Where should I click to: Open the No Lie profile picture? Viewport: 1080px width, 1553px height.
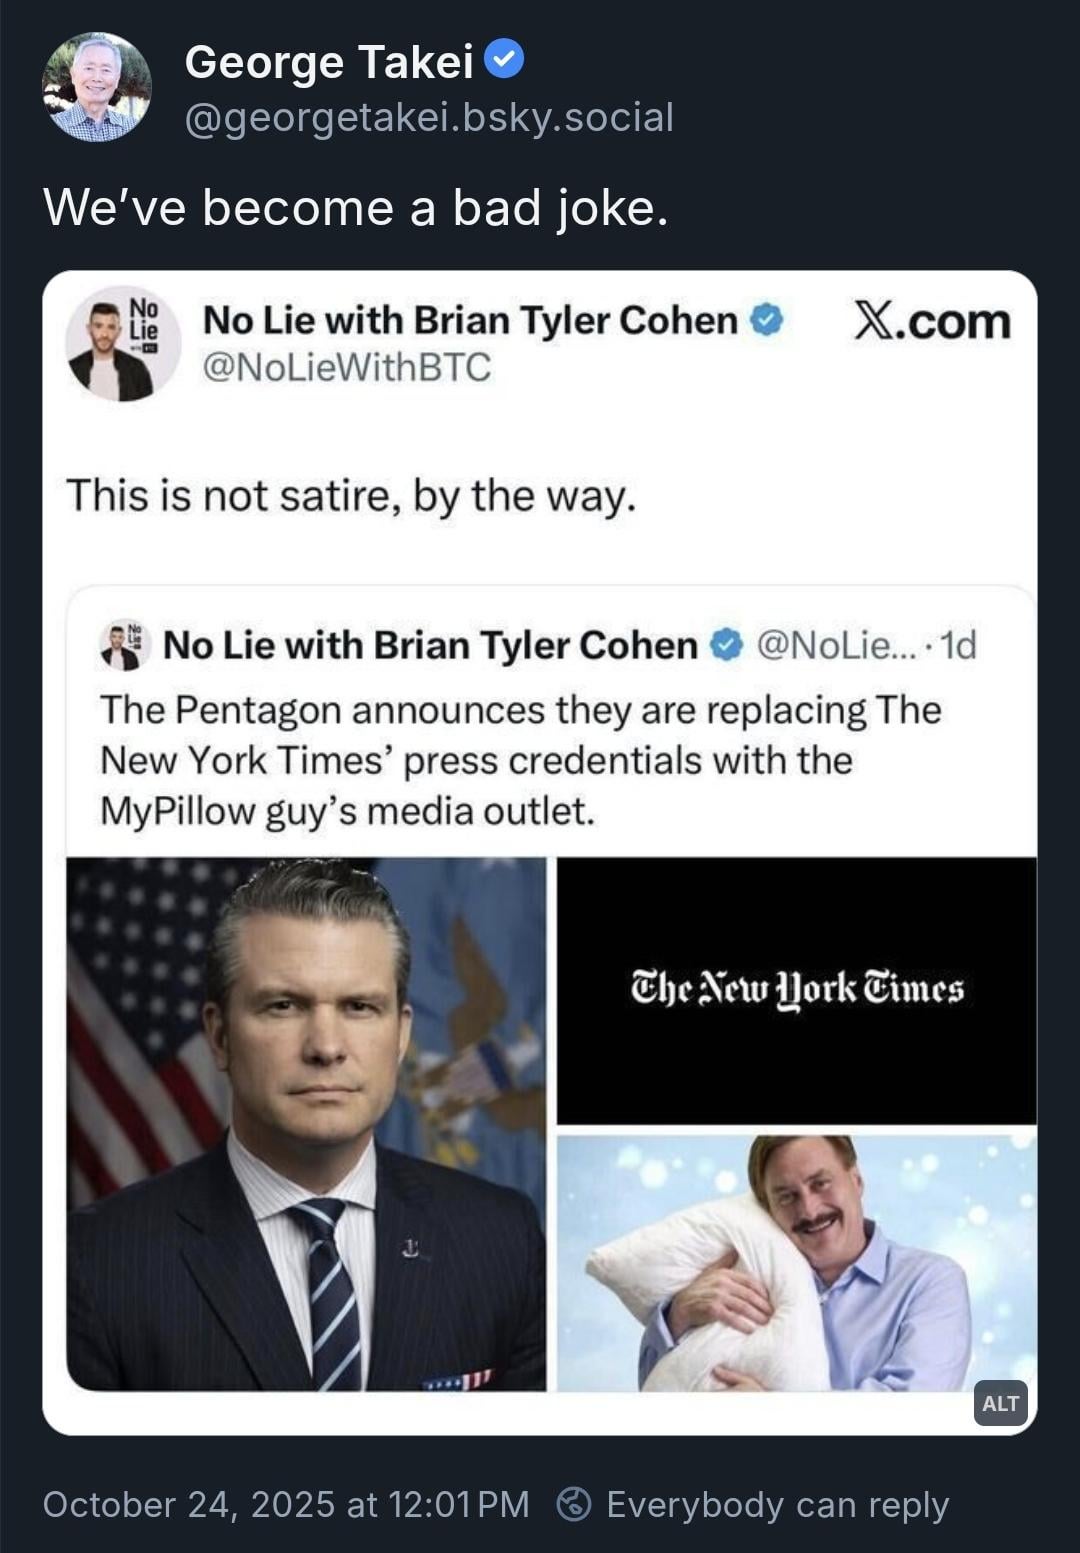[x=122, y=344]
